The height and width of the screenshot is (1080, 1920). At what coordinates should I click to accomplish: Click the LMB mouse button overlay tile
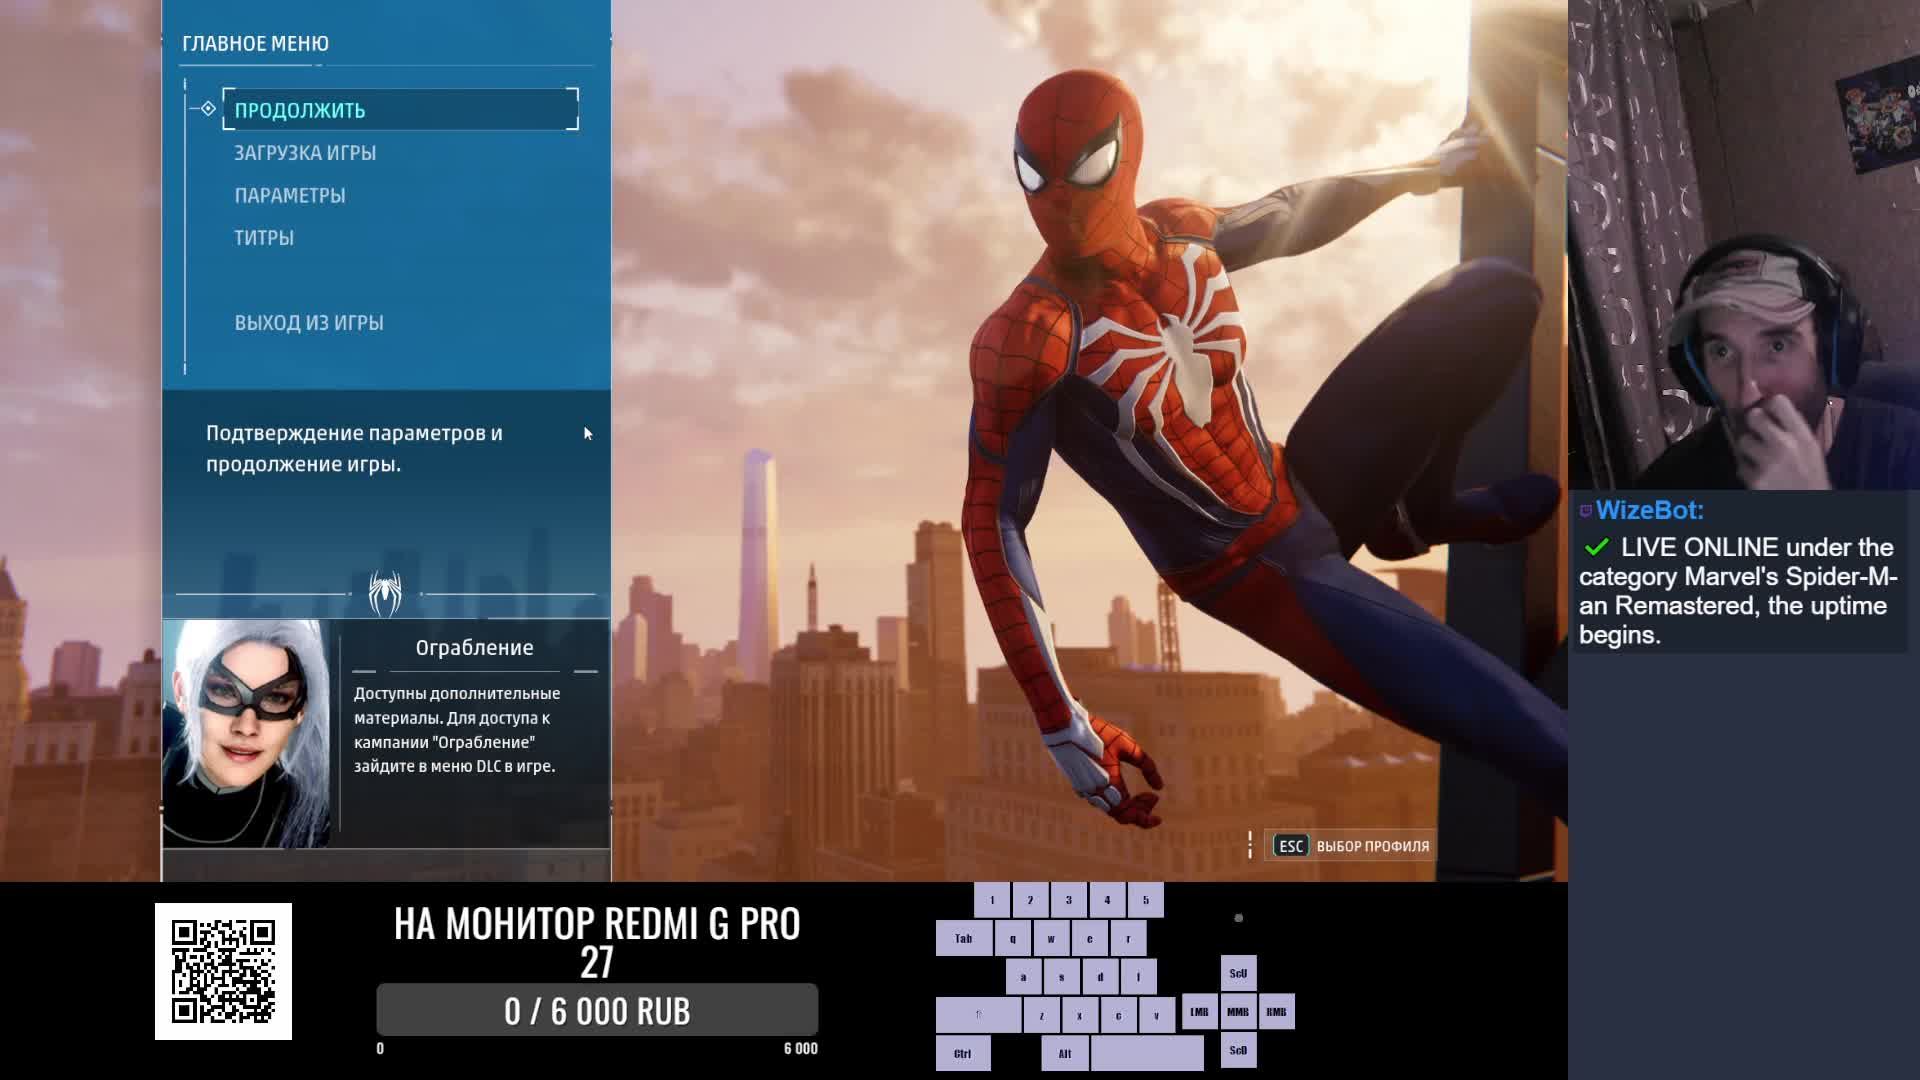pyautogui.click(x=1199, y=1012)
